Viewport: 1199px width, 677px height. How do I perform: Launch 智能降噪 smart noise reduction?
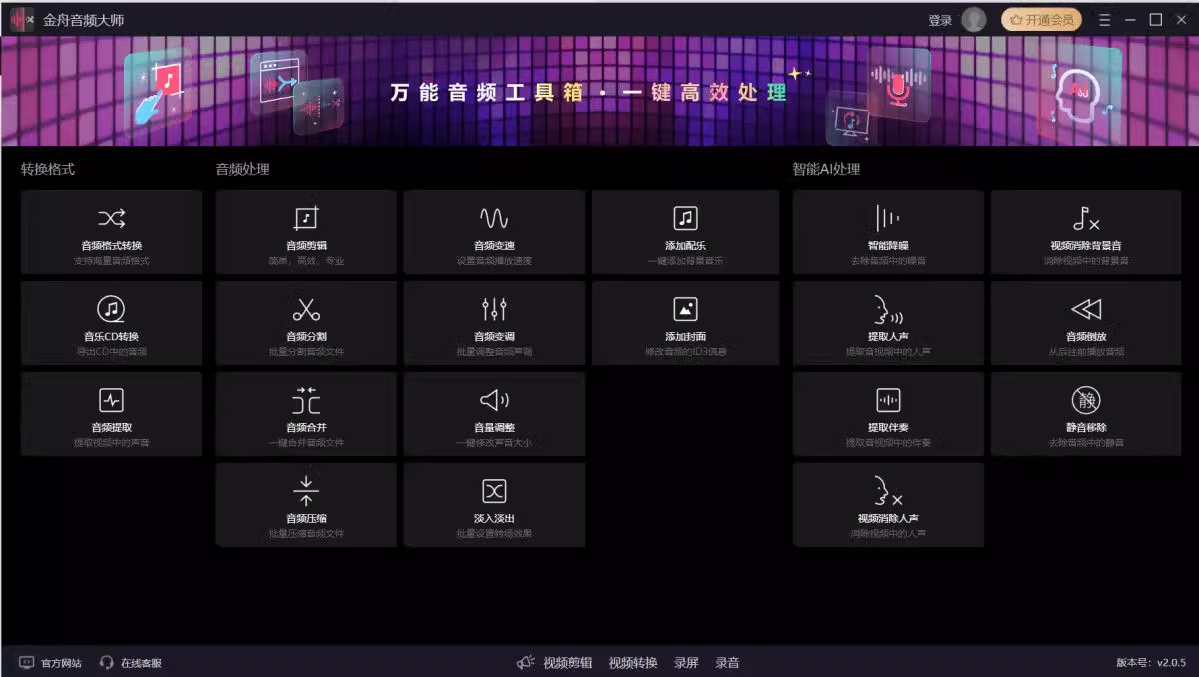(888, 232)
